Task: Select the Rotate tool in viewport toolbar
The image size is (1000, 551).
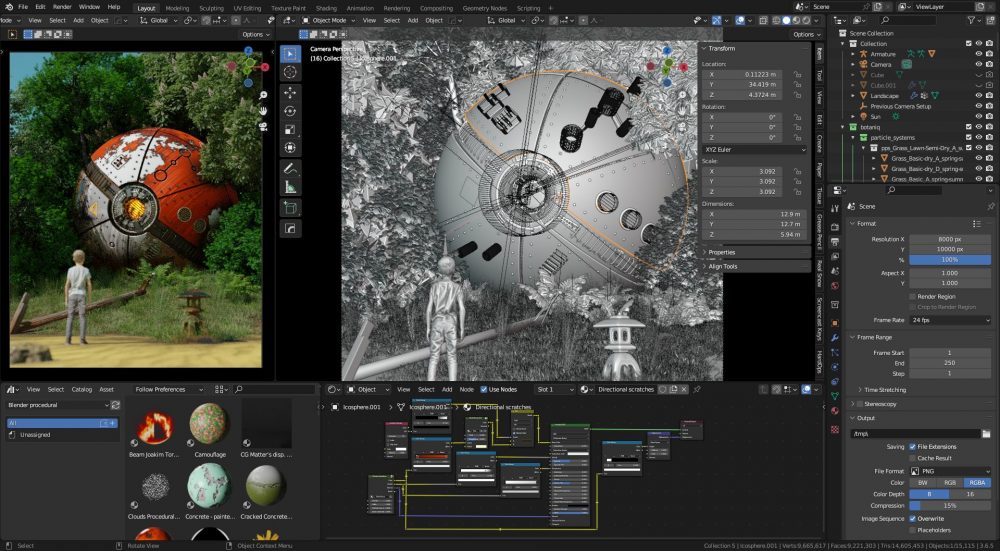Action: click(290, 111)
